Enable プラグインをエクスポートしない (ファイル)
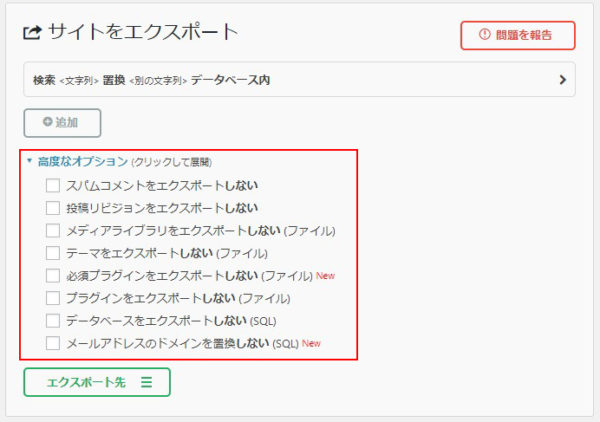The height and width of the screenshot is (422, 600). pyautogui.click(x=53, y=298)
